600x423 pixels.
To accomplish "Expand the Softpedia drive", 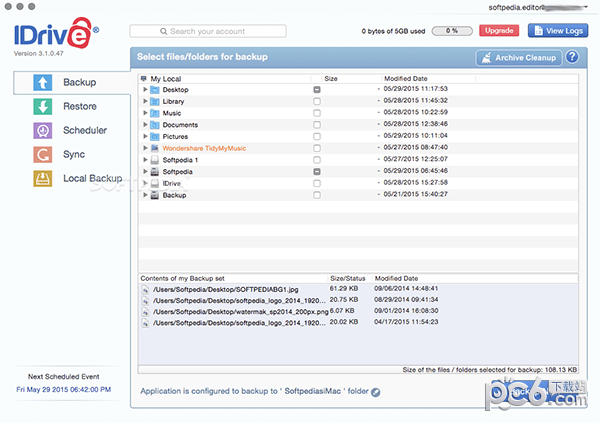I will 145,171.
